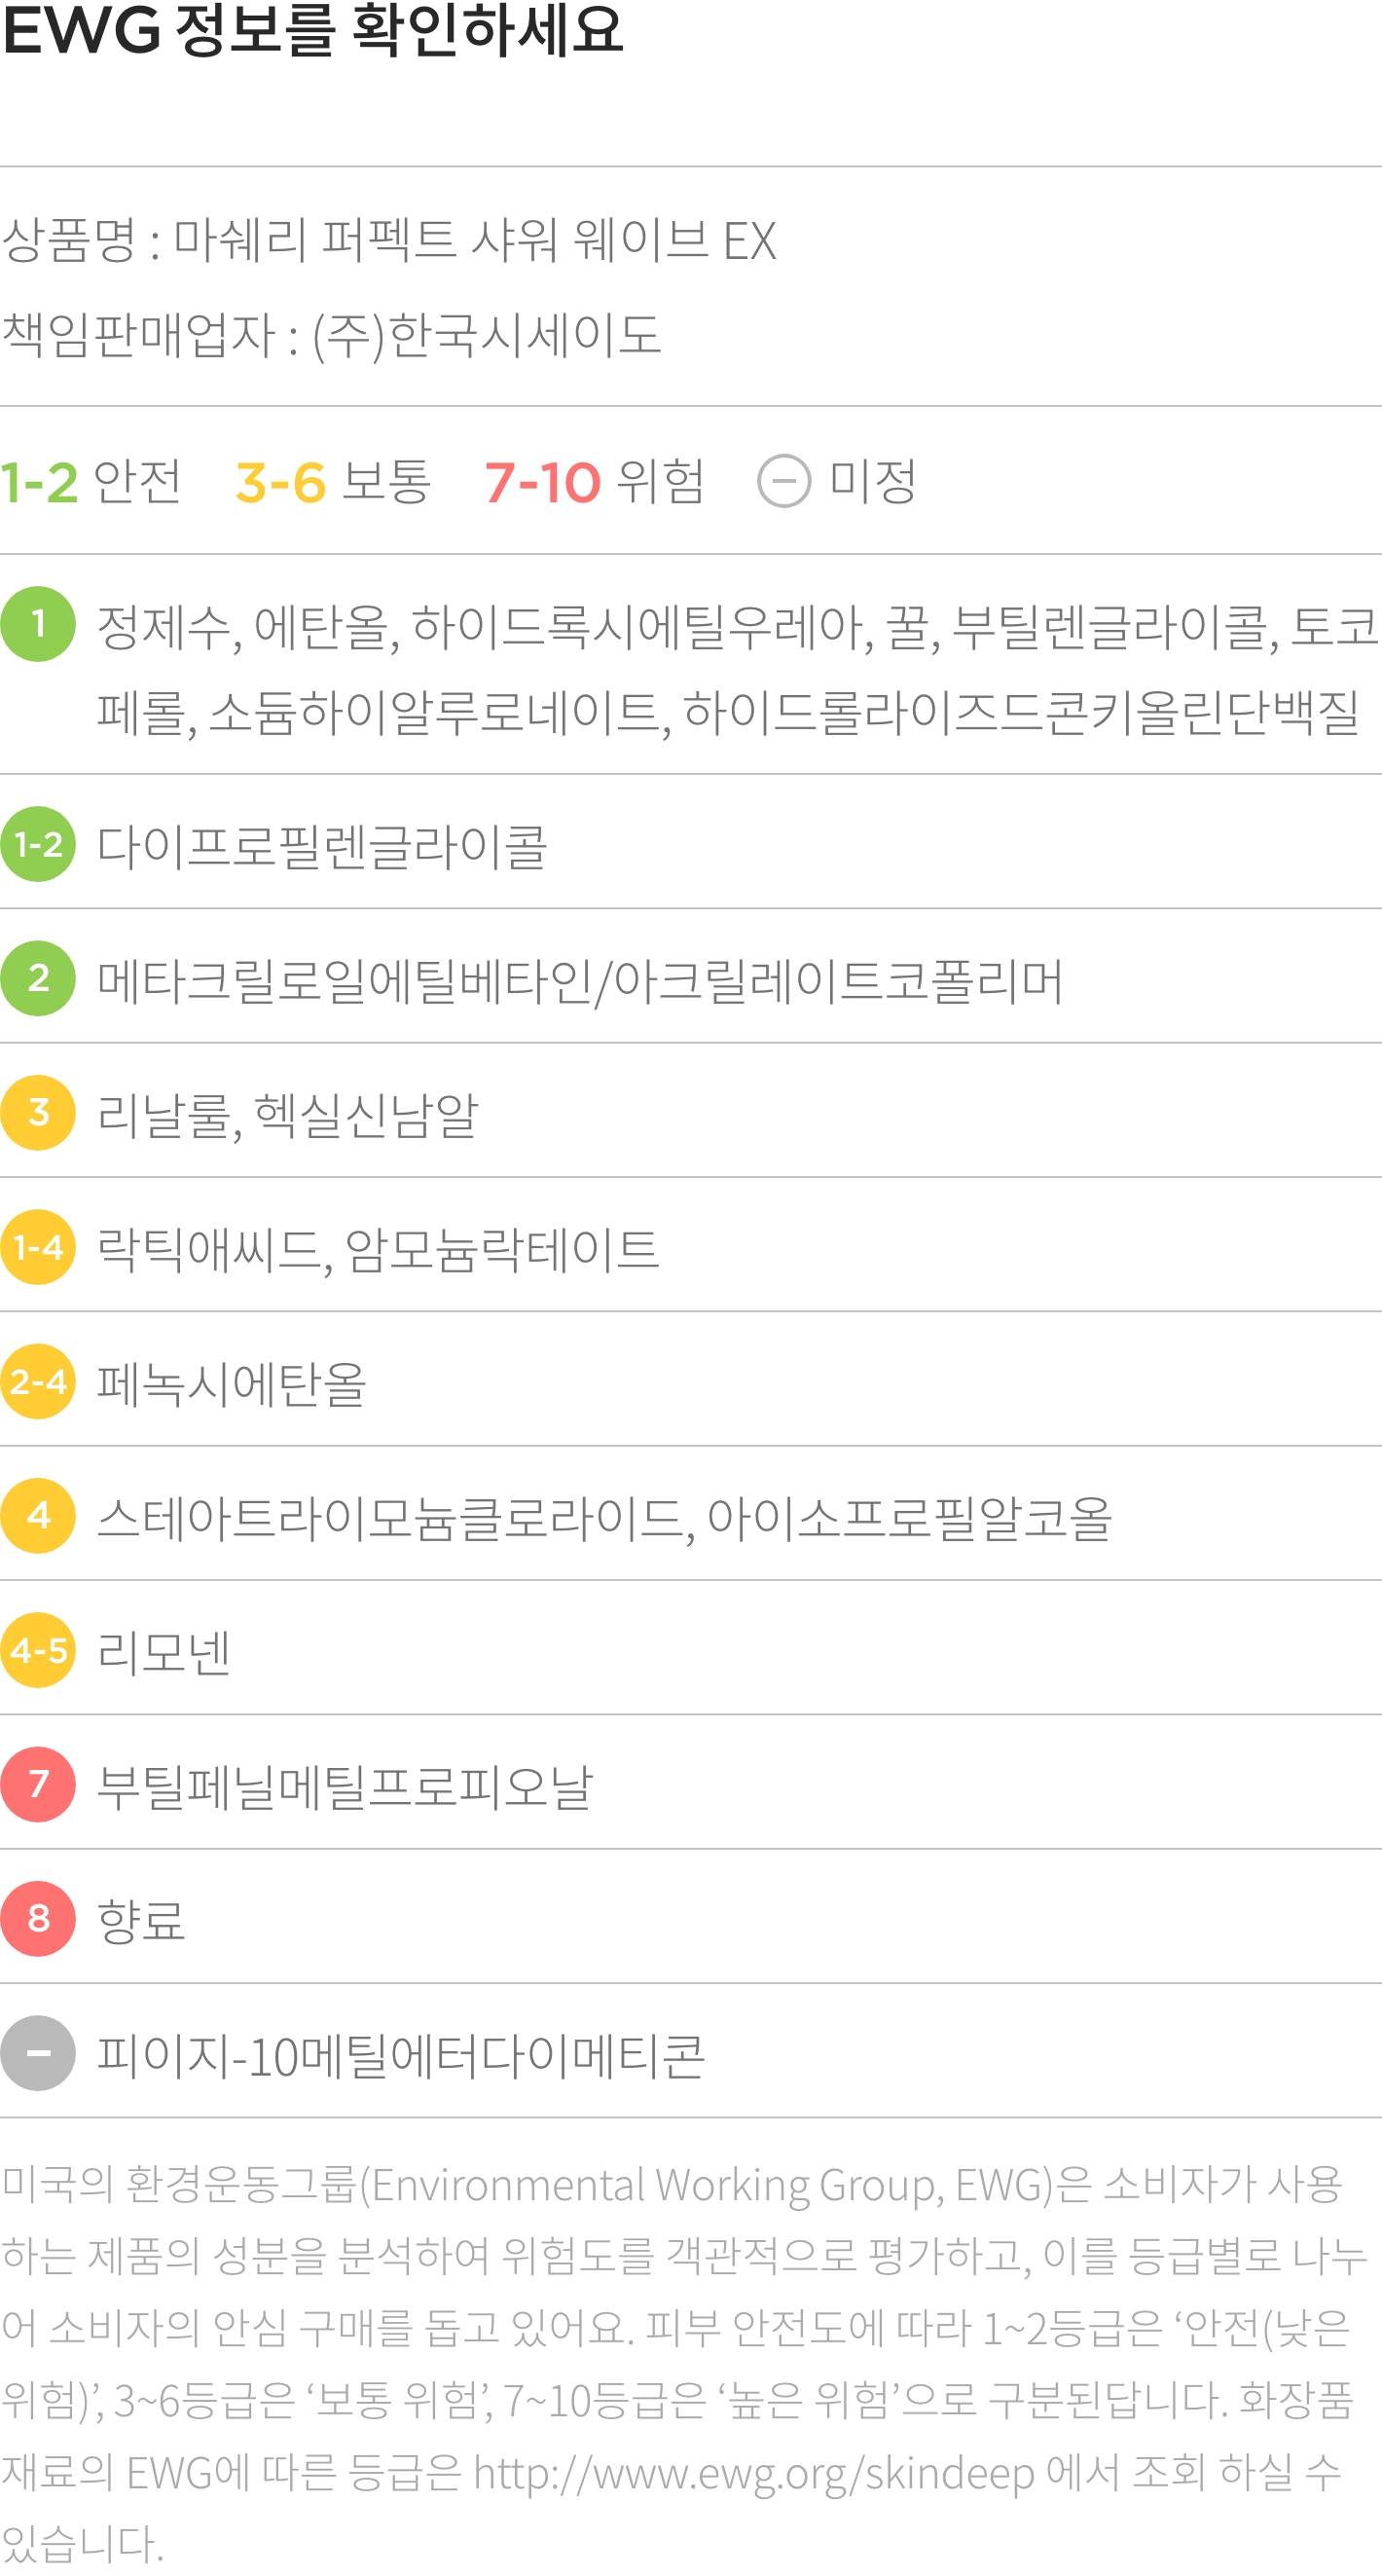Click the red grade 8 badge
1382x2576 pixels.
38,1918
